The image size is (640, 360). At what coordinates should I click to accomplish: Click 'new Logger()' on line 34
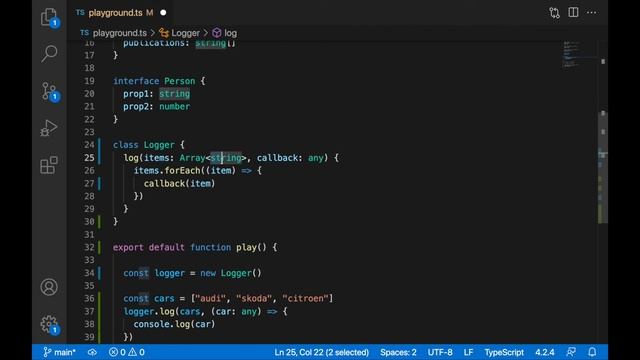231,273
